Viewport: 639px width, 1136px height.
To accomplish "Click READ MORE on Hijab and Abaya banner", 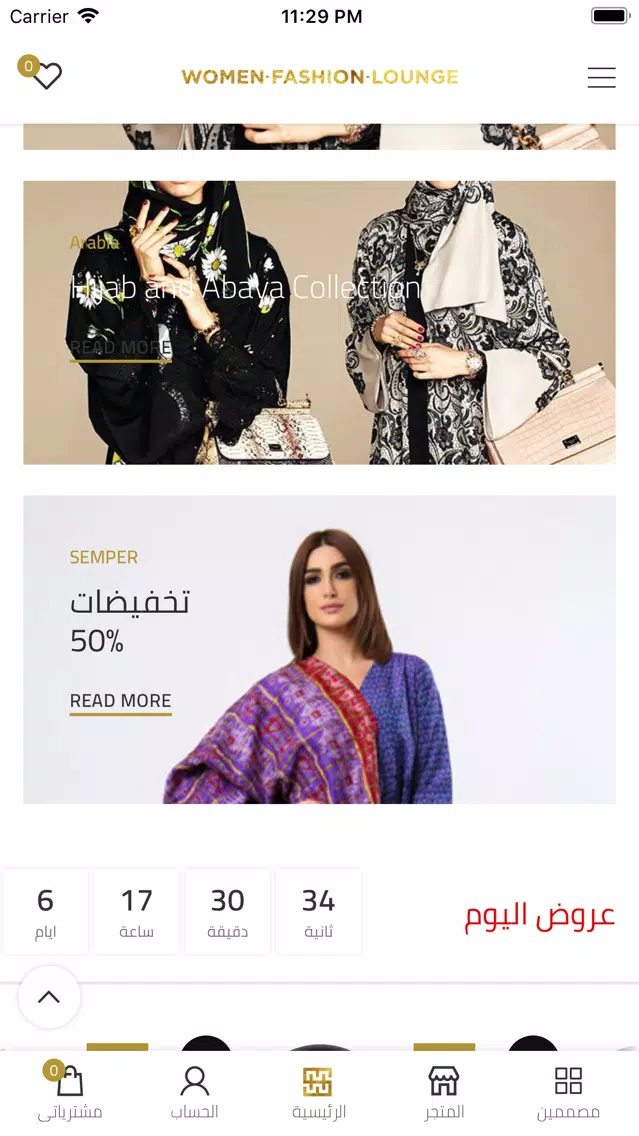I will click(x=120, y=349).
